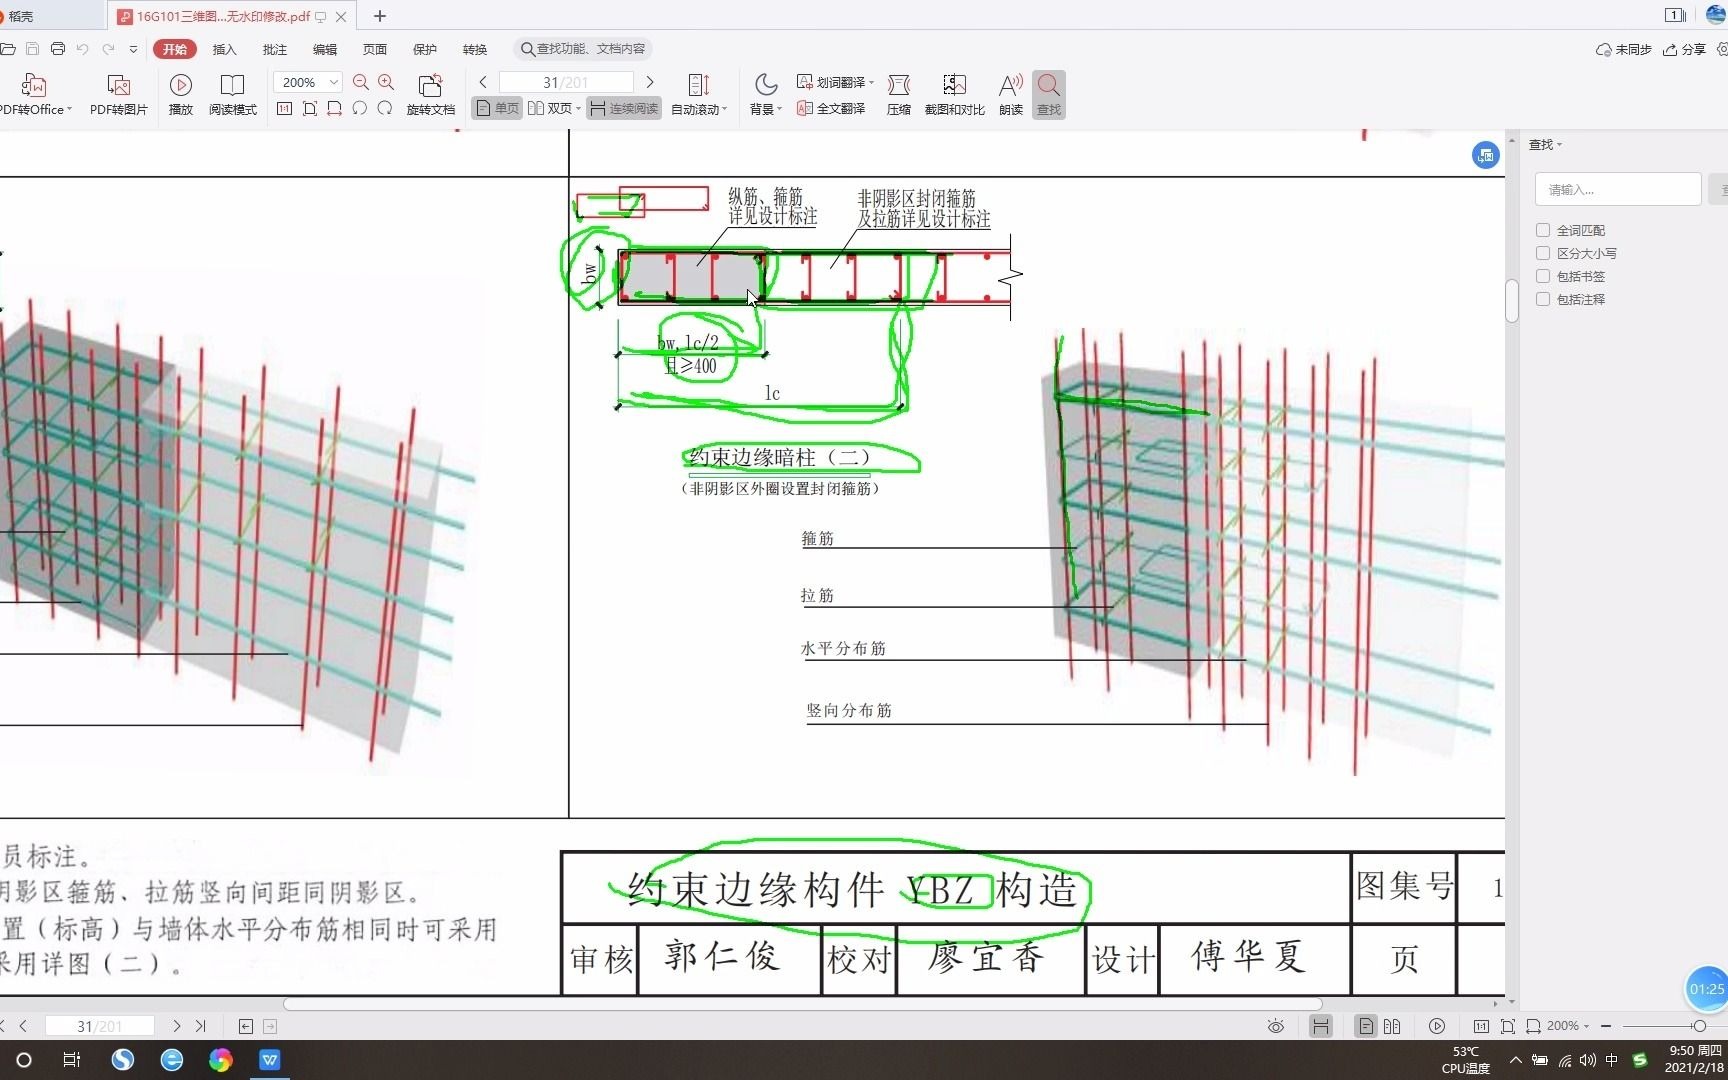
Task: Click 旋转文档 rotate document tool
Action: (x=431, y=94)
